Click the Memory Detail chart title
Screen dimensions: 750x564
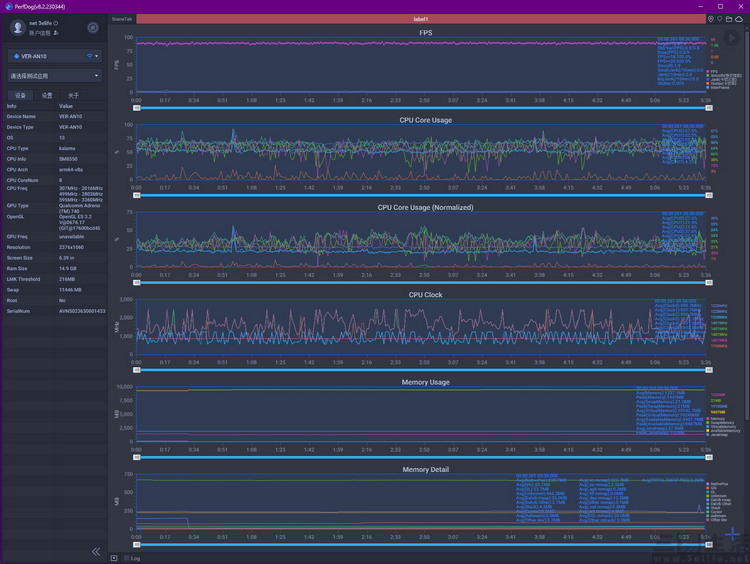click(426, 469)
